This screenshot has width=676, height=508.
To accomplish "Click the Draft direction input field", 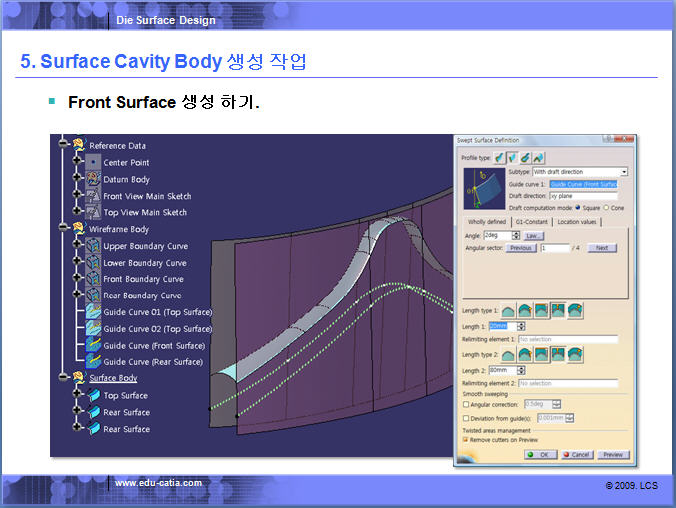I will click(583, 196).
